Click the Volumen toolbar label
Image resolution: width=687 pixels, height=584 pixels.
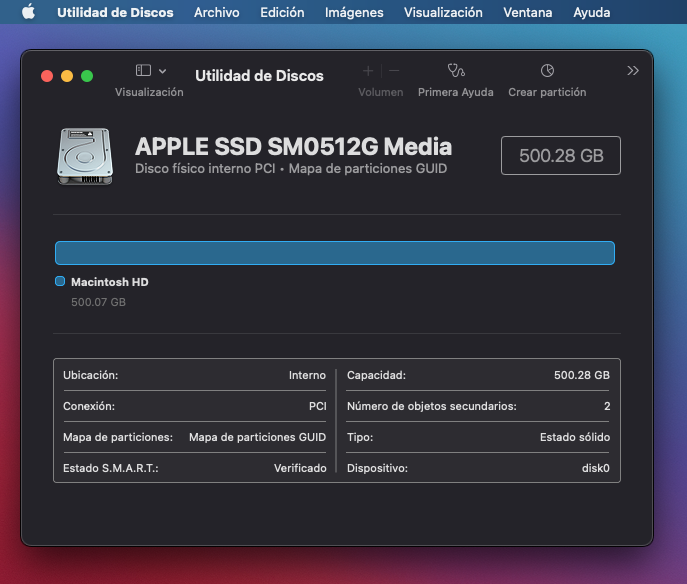(381, 92)
